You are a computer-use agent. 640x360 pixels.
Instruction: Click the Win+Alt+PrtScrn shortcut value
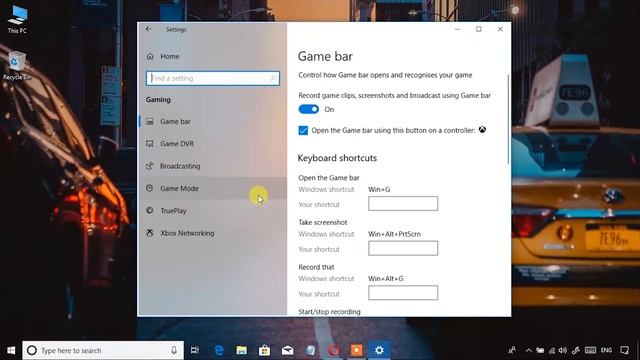pos(394,234)
